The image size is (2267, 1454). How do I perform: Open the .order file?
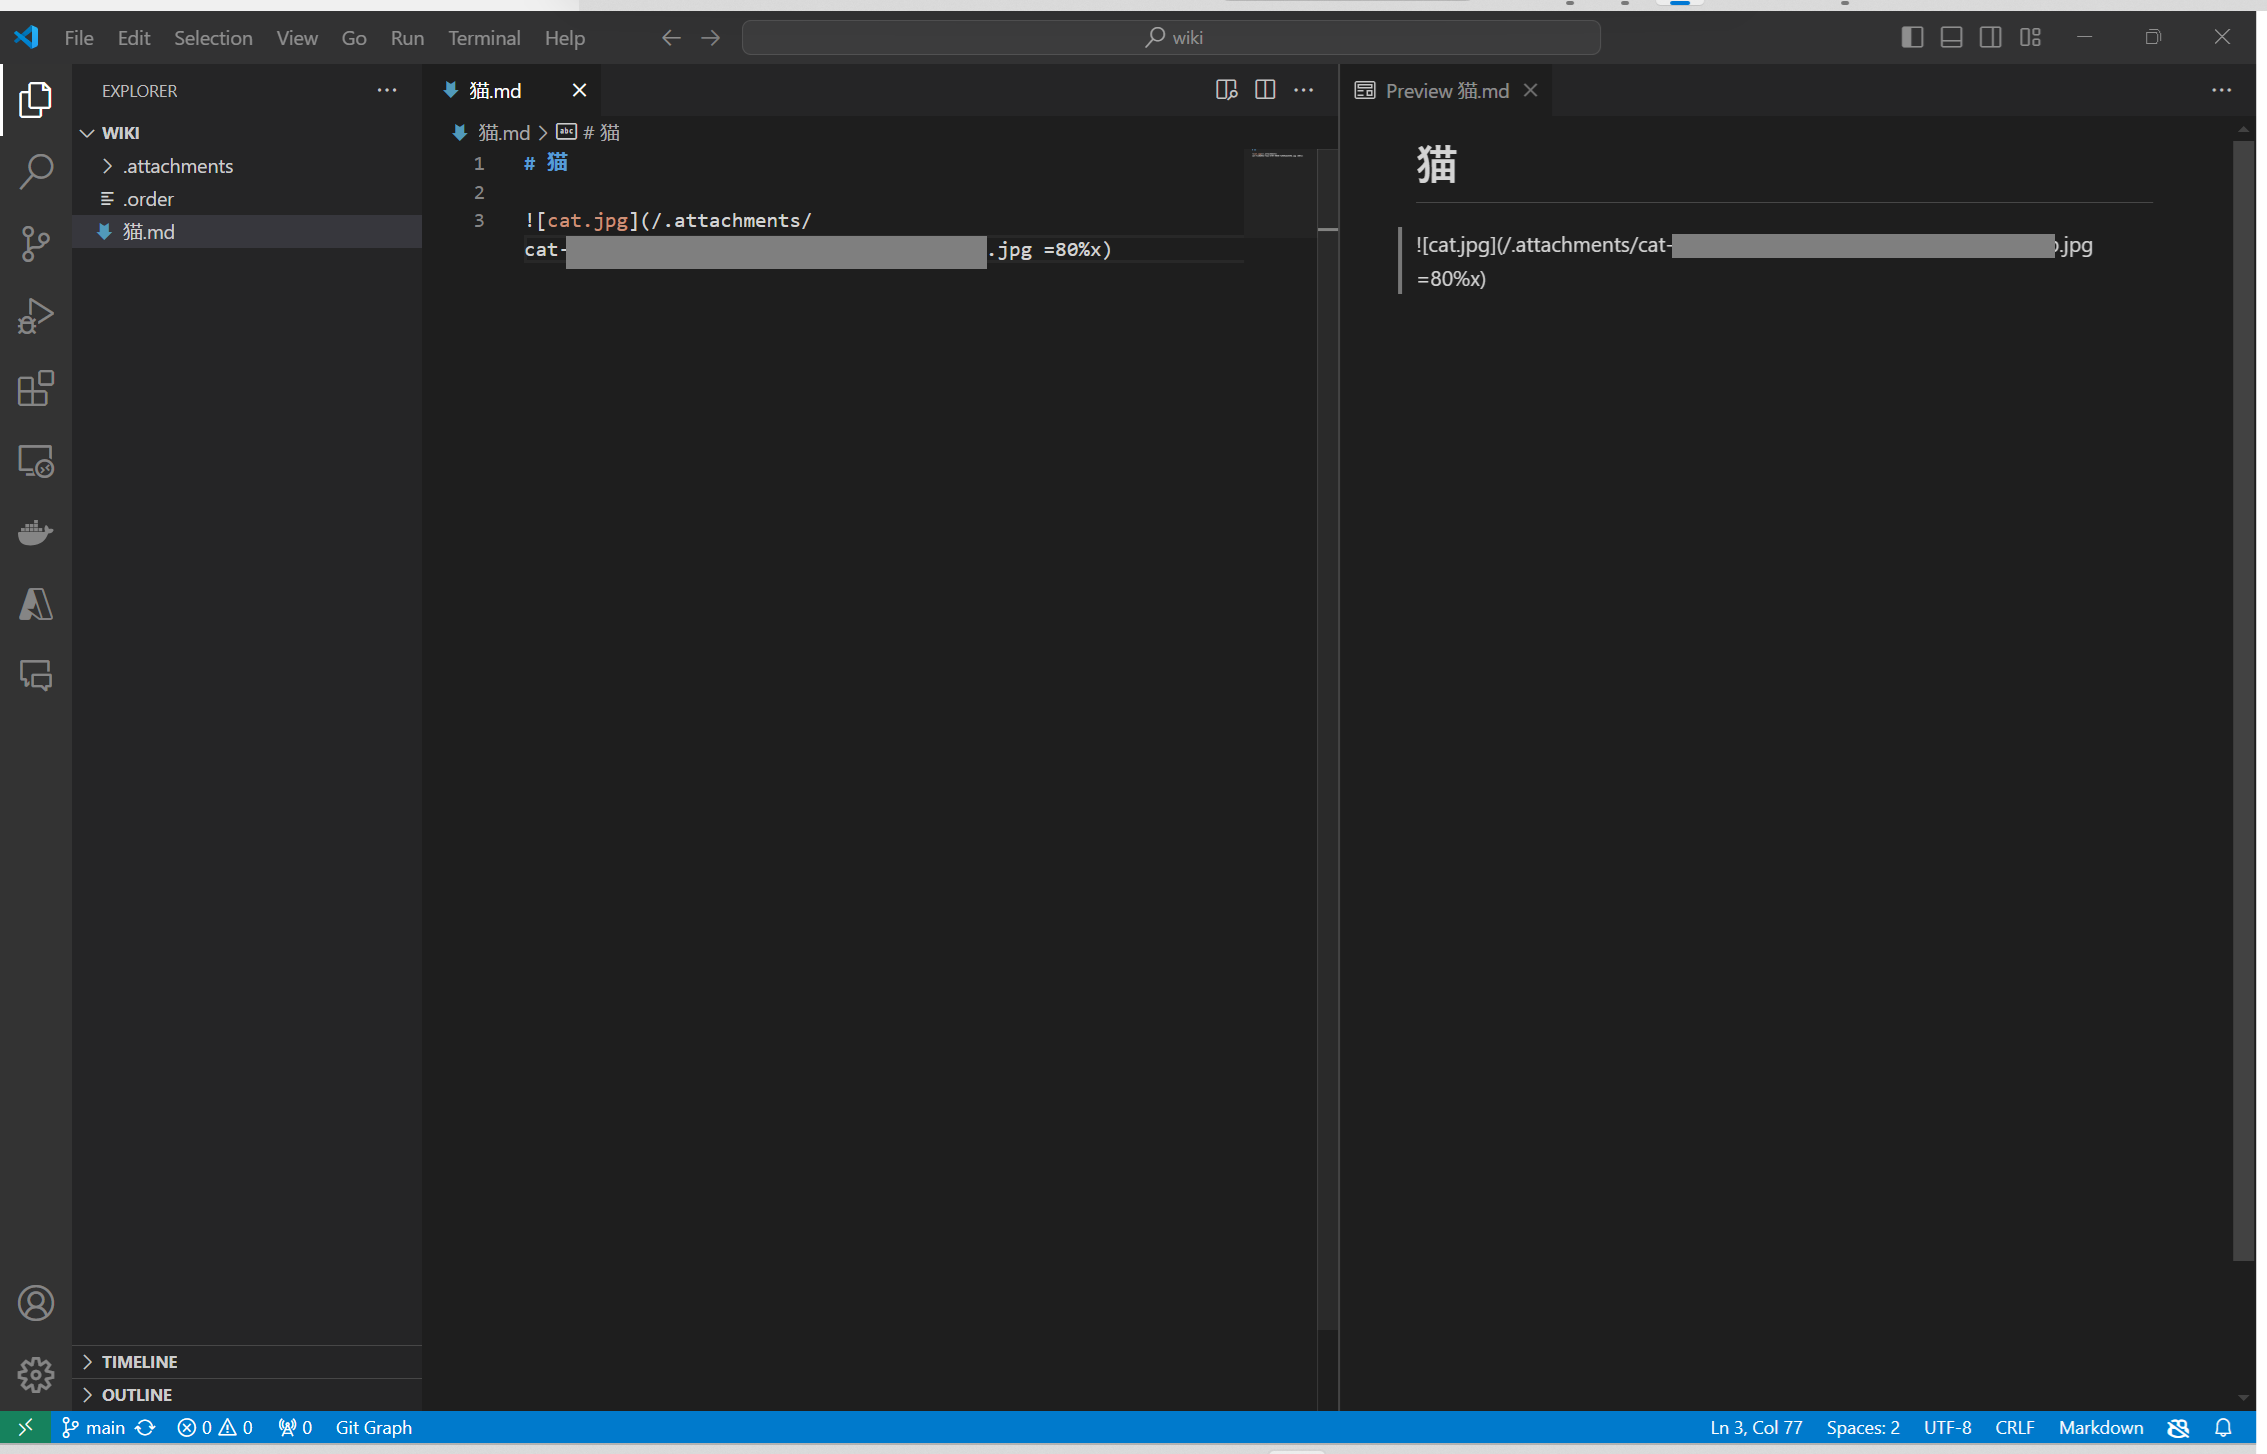[x=247, y=199]
